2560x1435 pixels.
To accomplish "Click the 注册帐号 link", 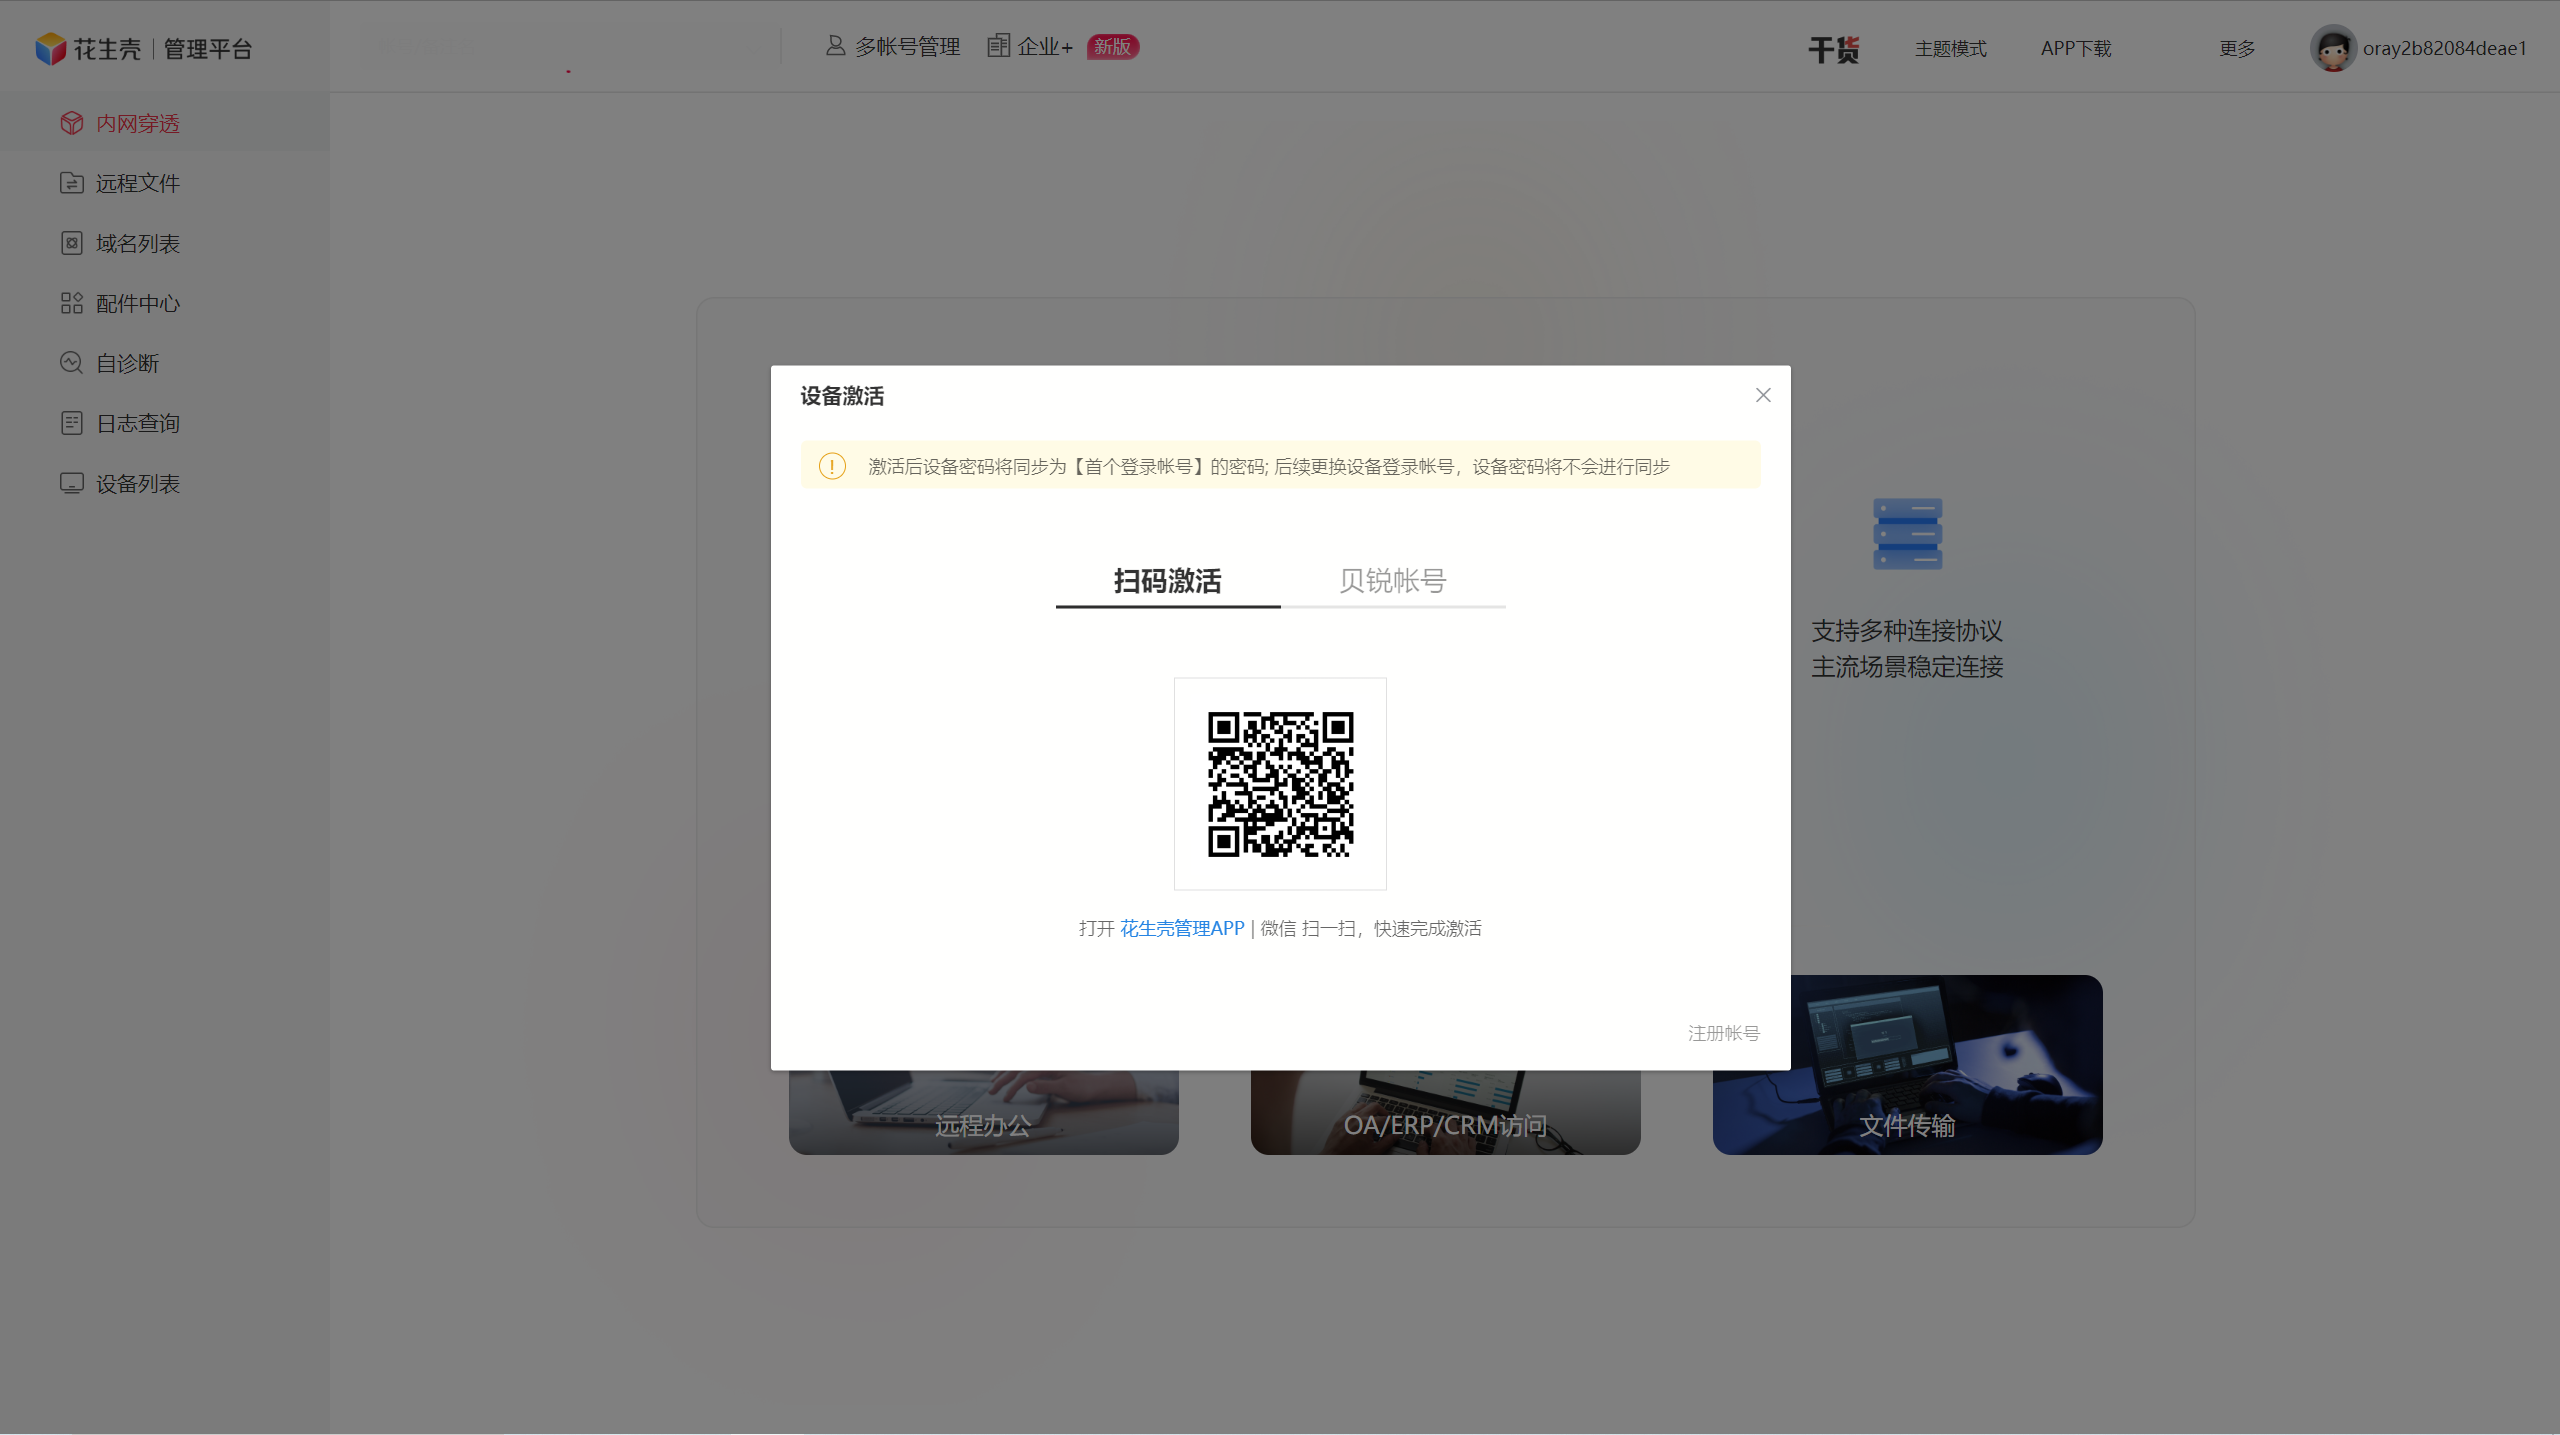I will [x=1723, y=1033].
